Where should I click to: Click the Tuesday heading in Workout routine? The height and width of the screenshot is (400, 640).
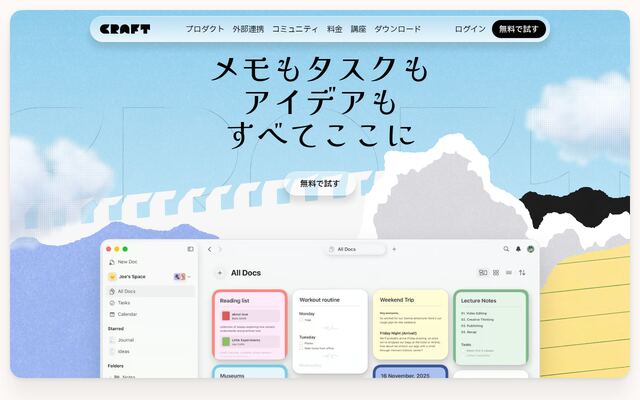(x=307, y=337)
